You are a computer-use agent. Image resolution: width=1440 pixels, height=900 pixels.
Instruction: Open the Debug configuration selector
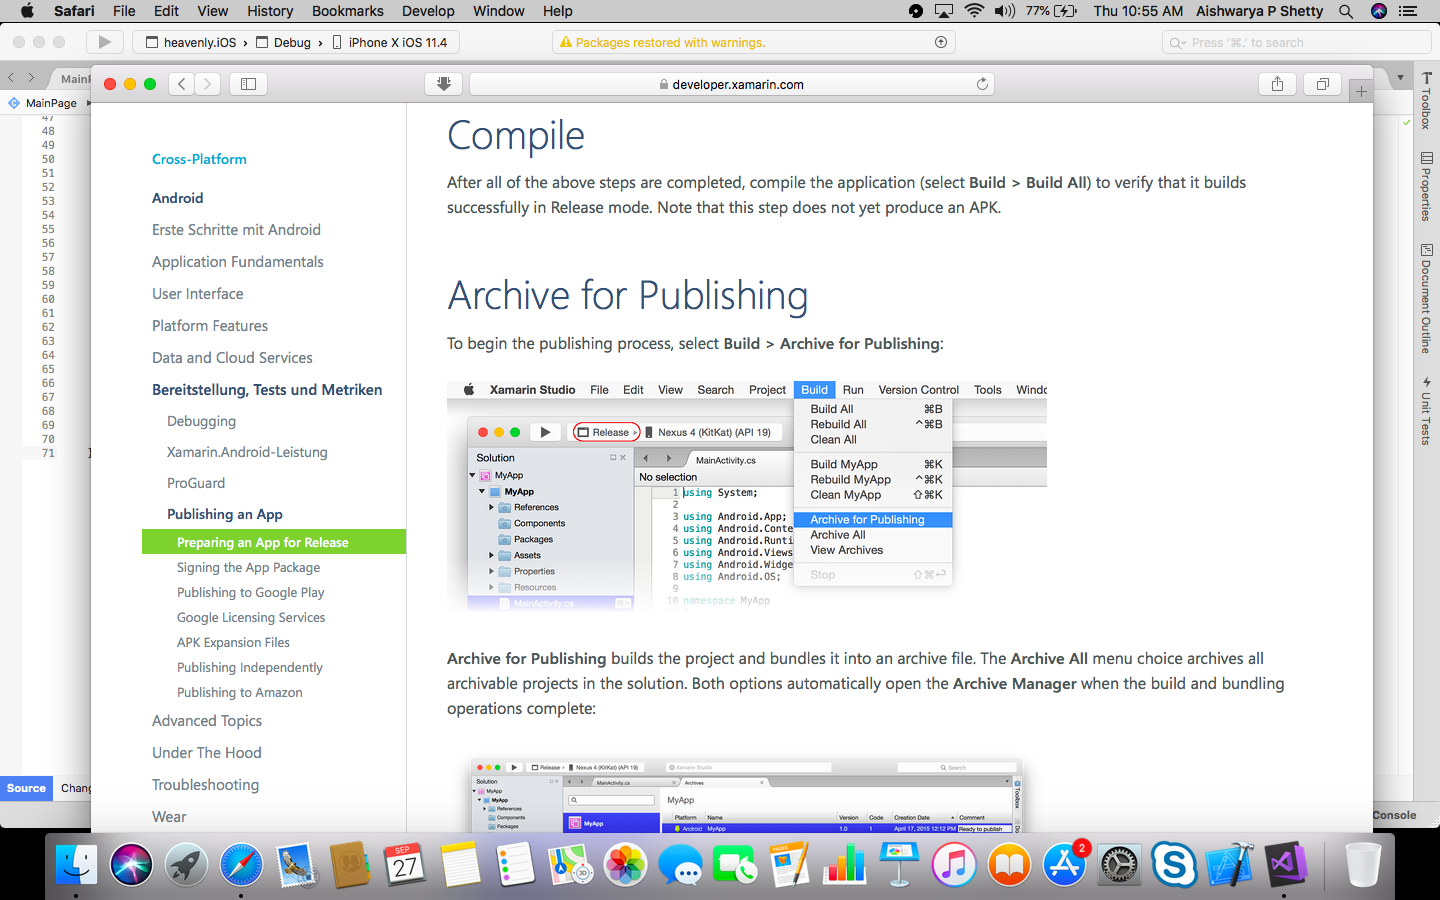284,42
